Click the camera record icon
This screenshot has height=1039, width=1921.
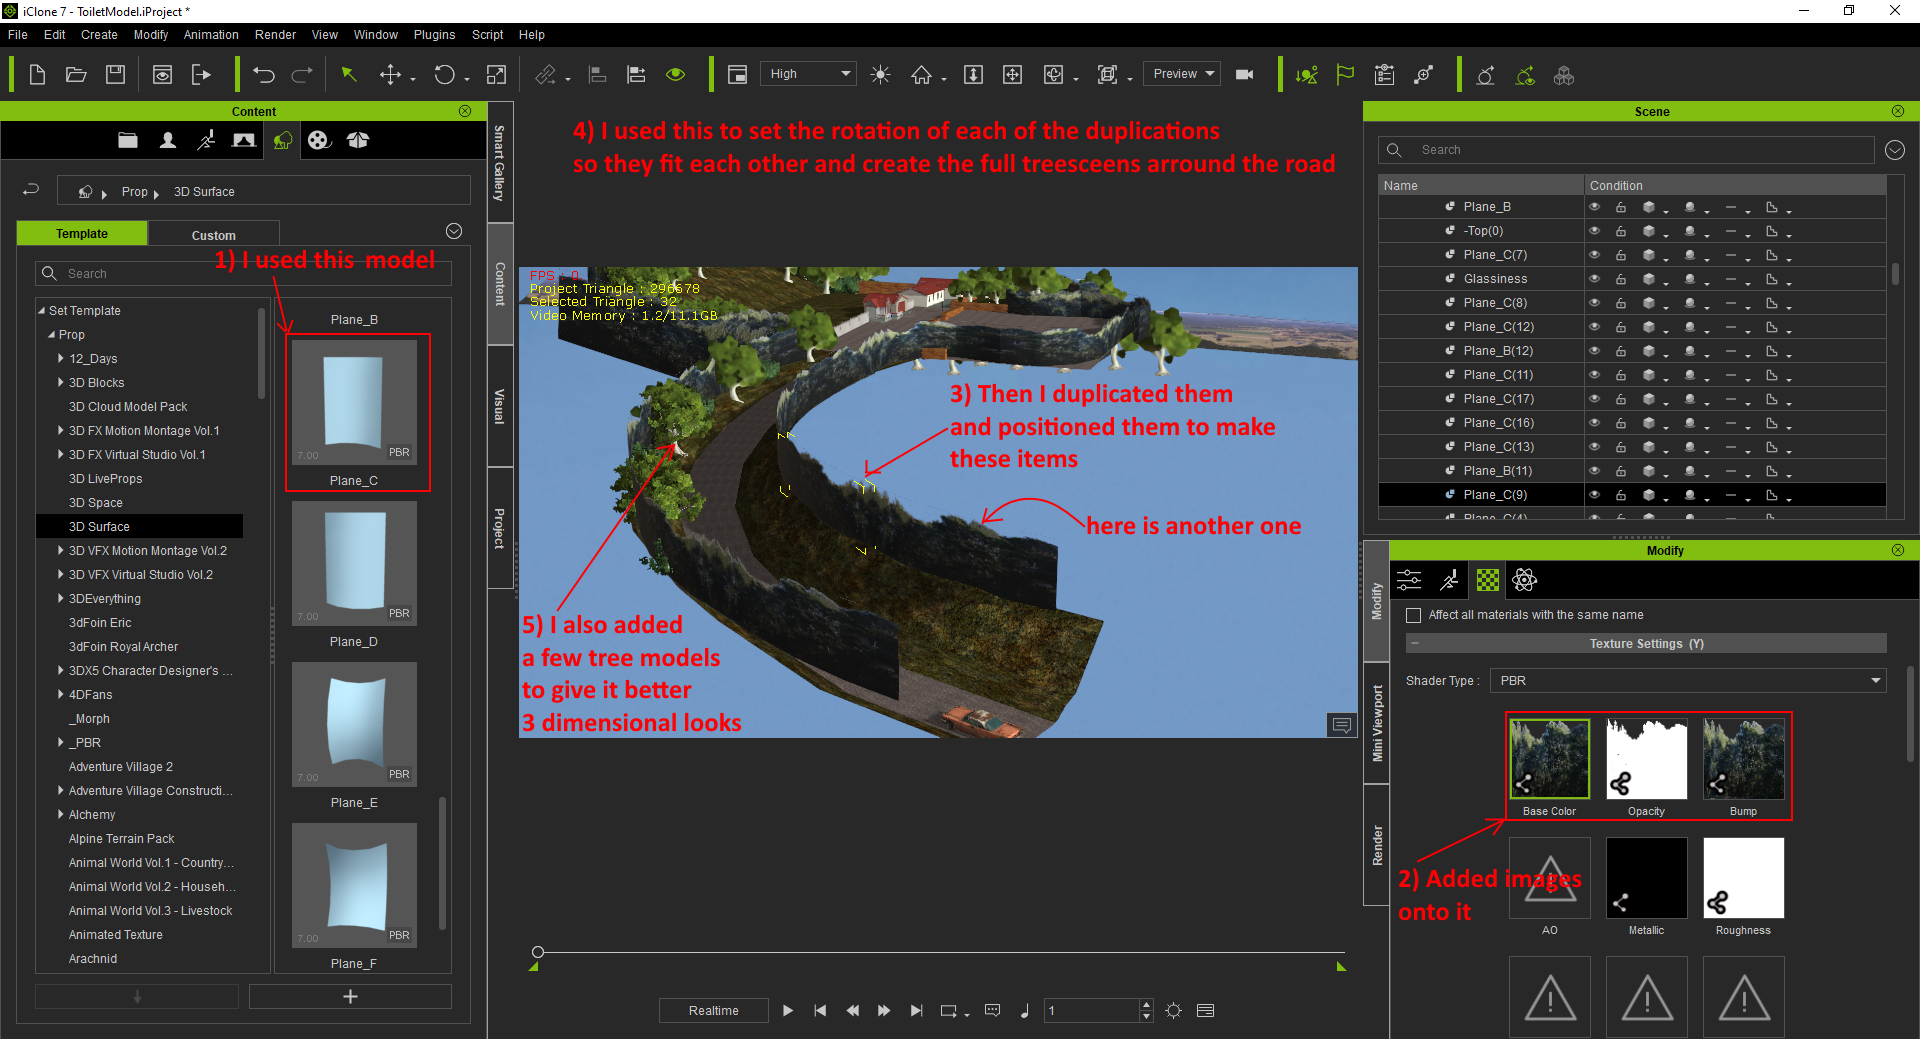click(1245, 75)
